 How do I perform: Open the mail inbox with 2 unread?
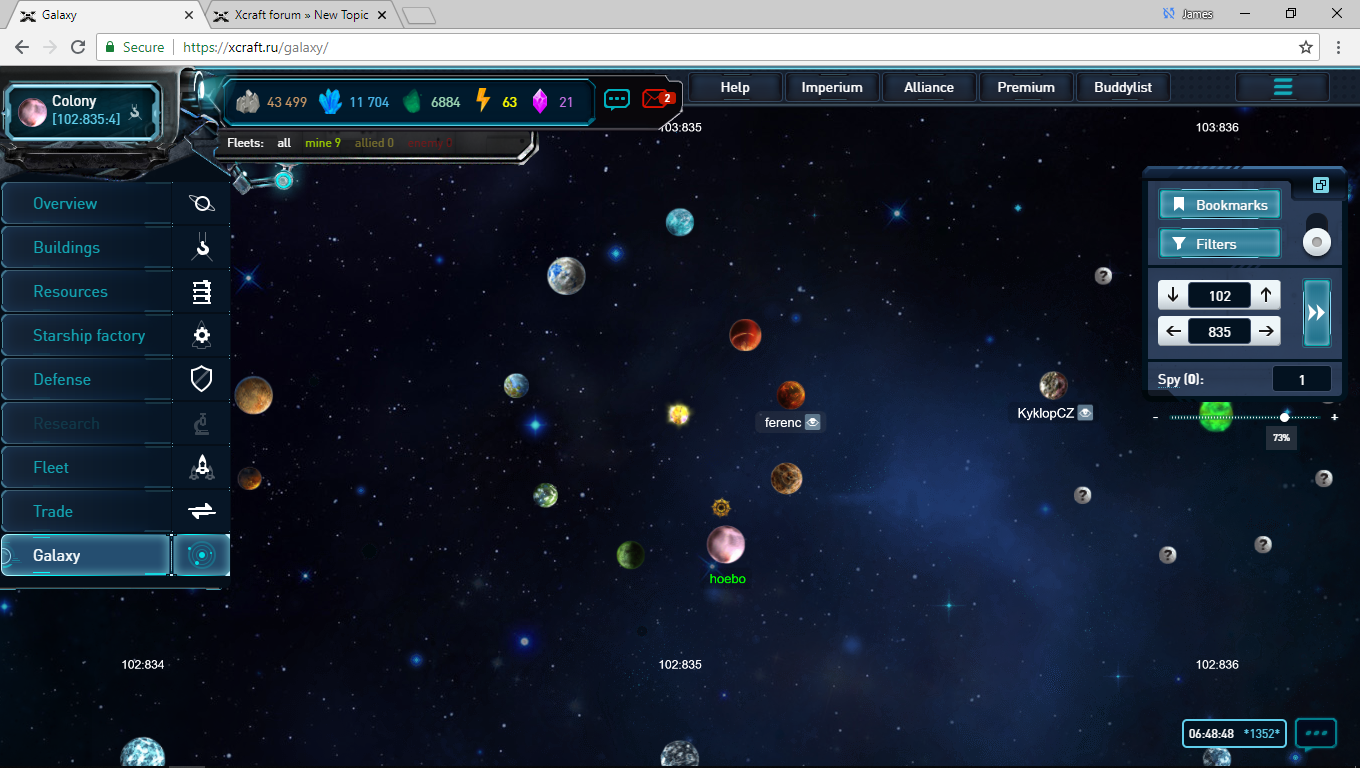[656, 99]
